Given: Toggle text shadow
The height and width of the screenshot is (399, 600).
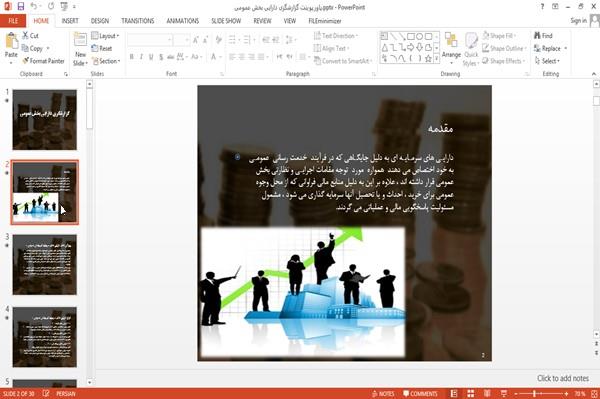Looking at the screenshot, I should click(x=161, y=57).
